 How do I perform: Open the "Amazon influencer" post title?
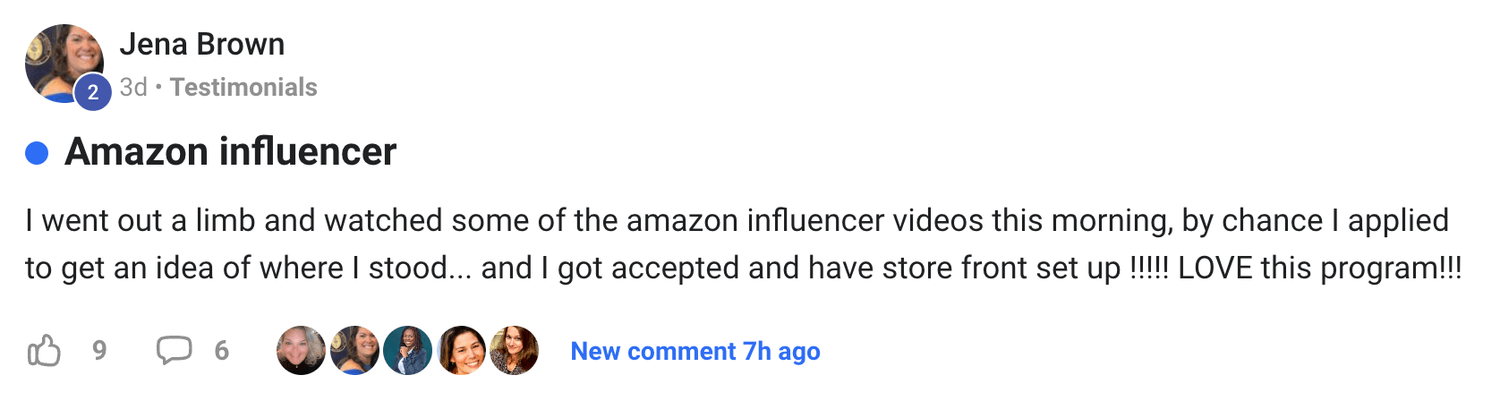click(230, 153)
